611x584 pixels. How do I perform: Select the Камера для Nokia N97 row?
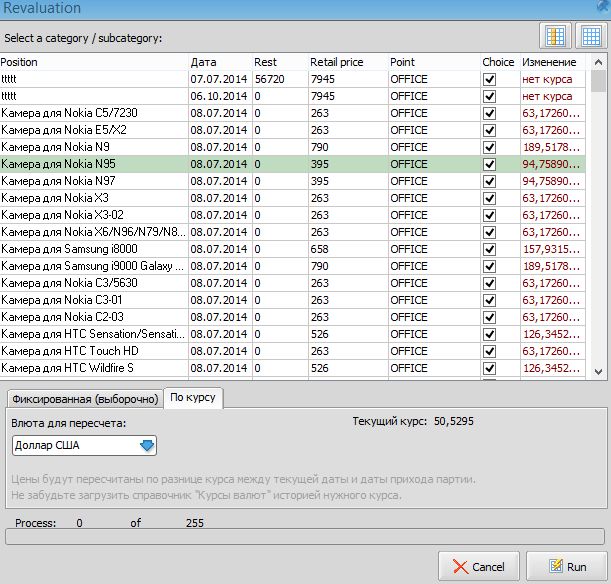click(x=94, y=181)
